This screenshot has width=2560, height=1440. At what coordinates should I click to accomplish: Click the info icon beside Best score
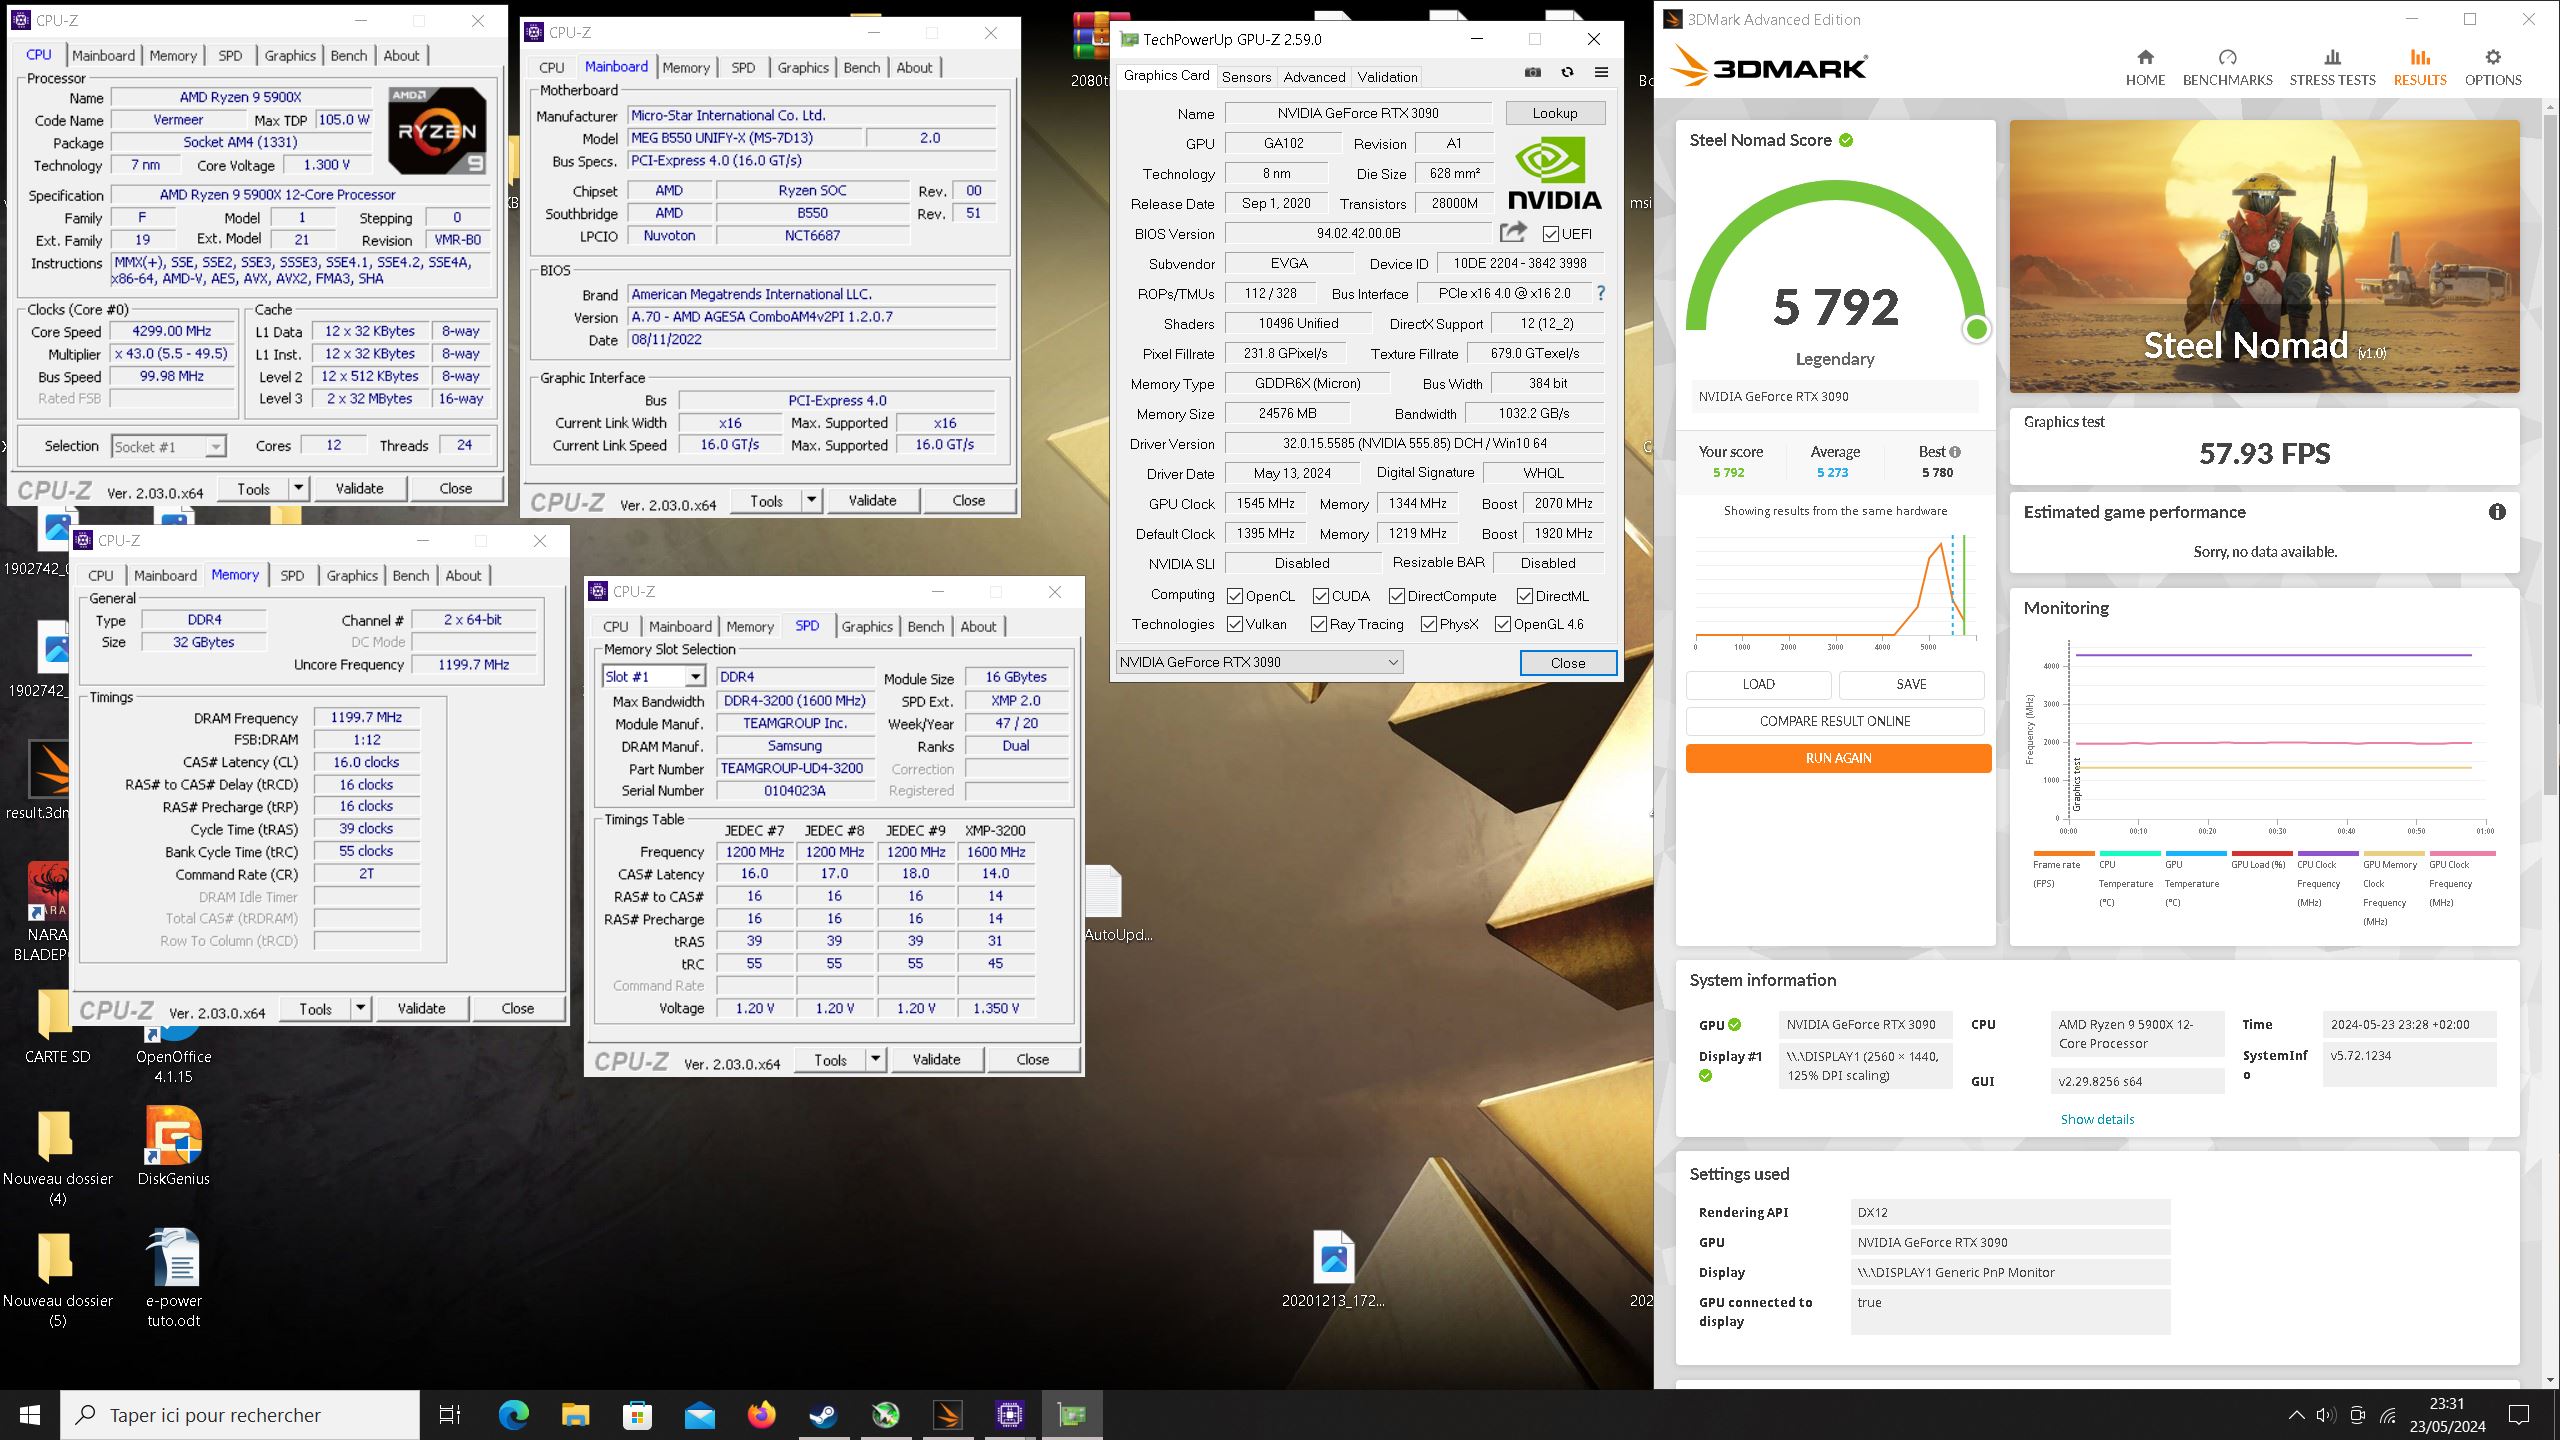pos(1955,452)
